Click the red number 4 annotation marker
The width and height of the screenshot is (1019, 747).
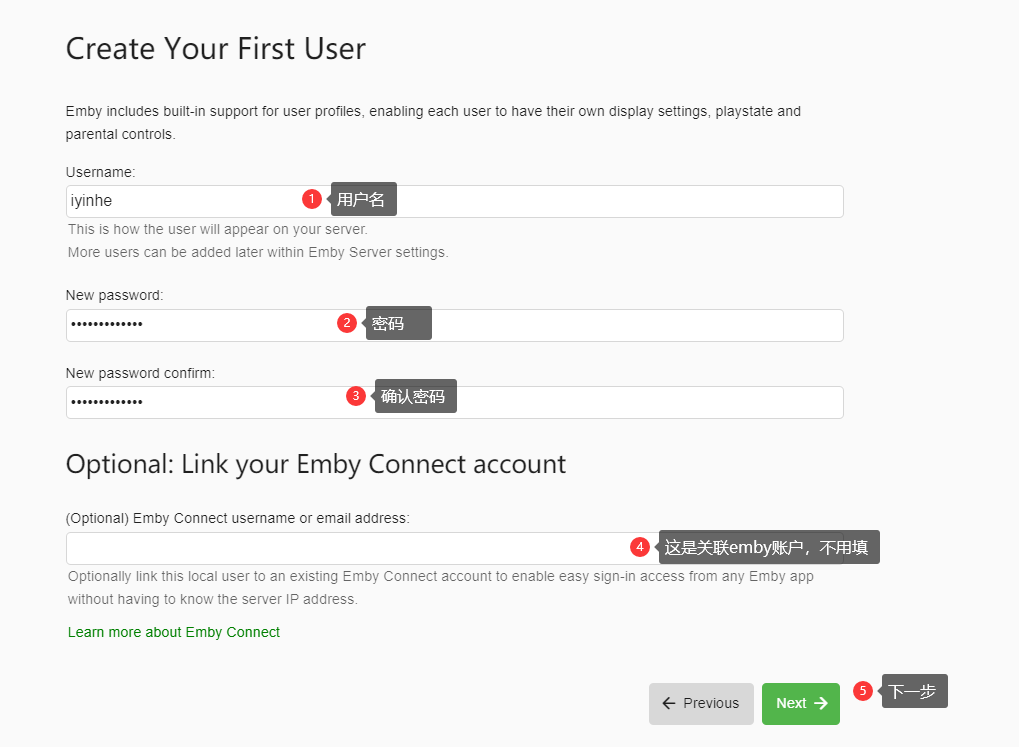point(640,547)
